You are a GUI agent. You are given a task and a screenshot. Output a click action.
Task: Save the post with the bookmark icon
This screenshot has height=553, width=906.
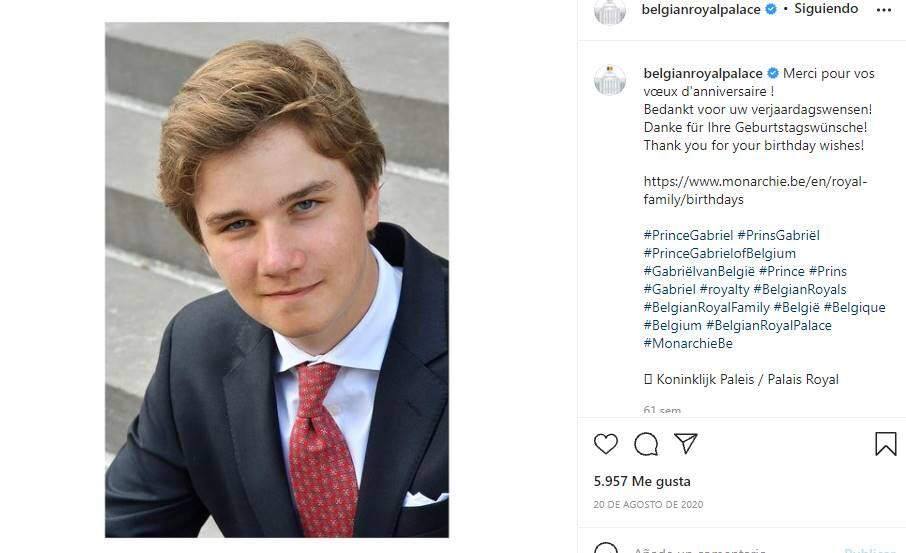pos(885,444)
